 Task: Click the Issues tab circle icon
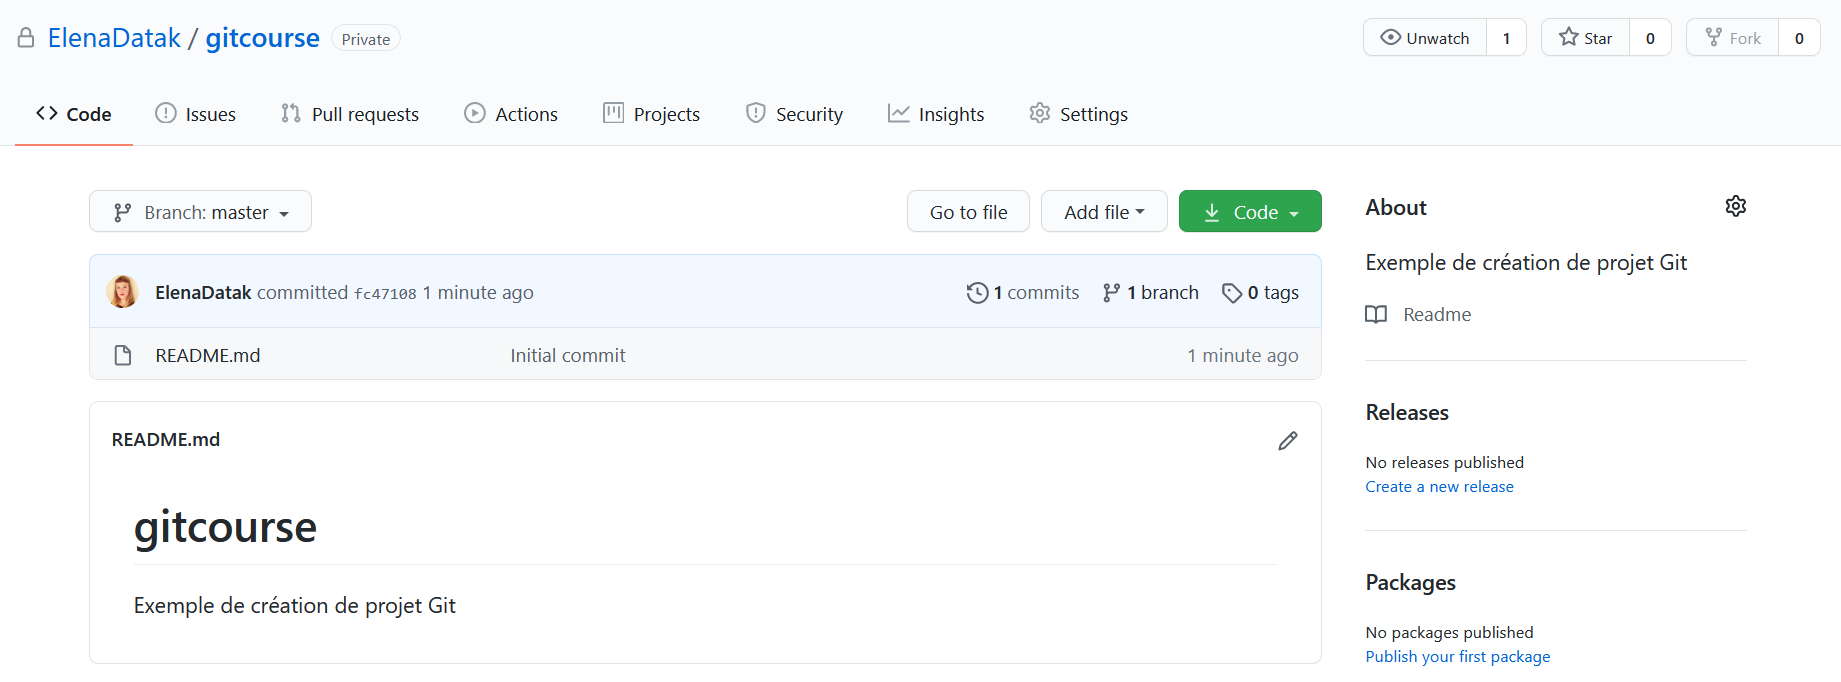[166, 113]
